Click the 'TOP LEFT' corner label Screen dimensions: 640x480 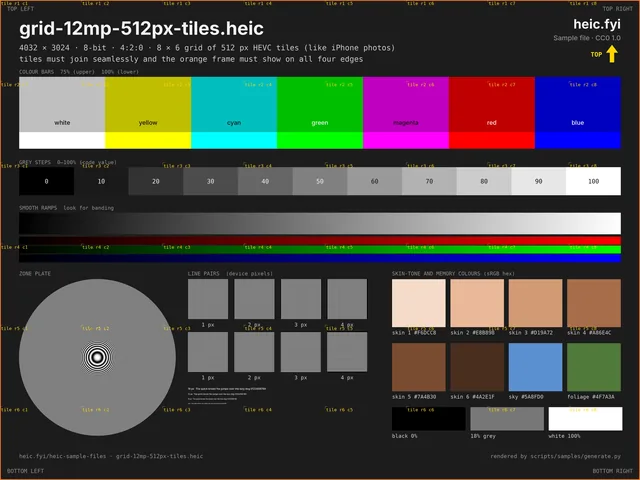(x=20, y=9)
